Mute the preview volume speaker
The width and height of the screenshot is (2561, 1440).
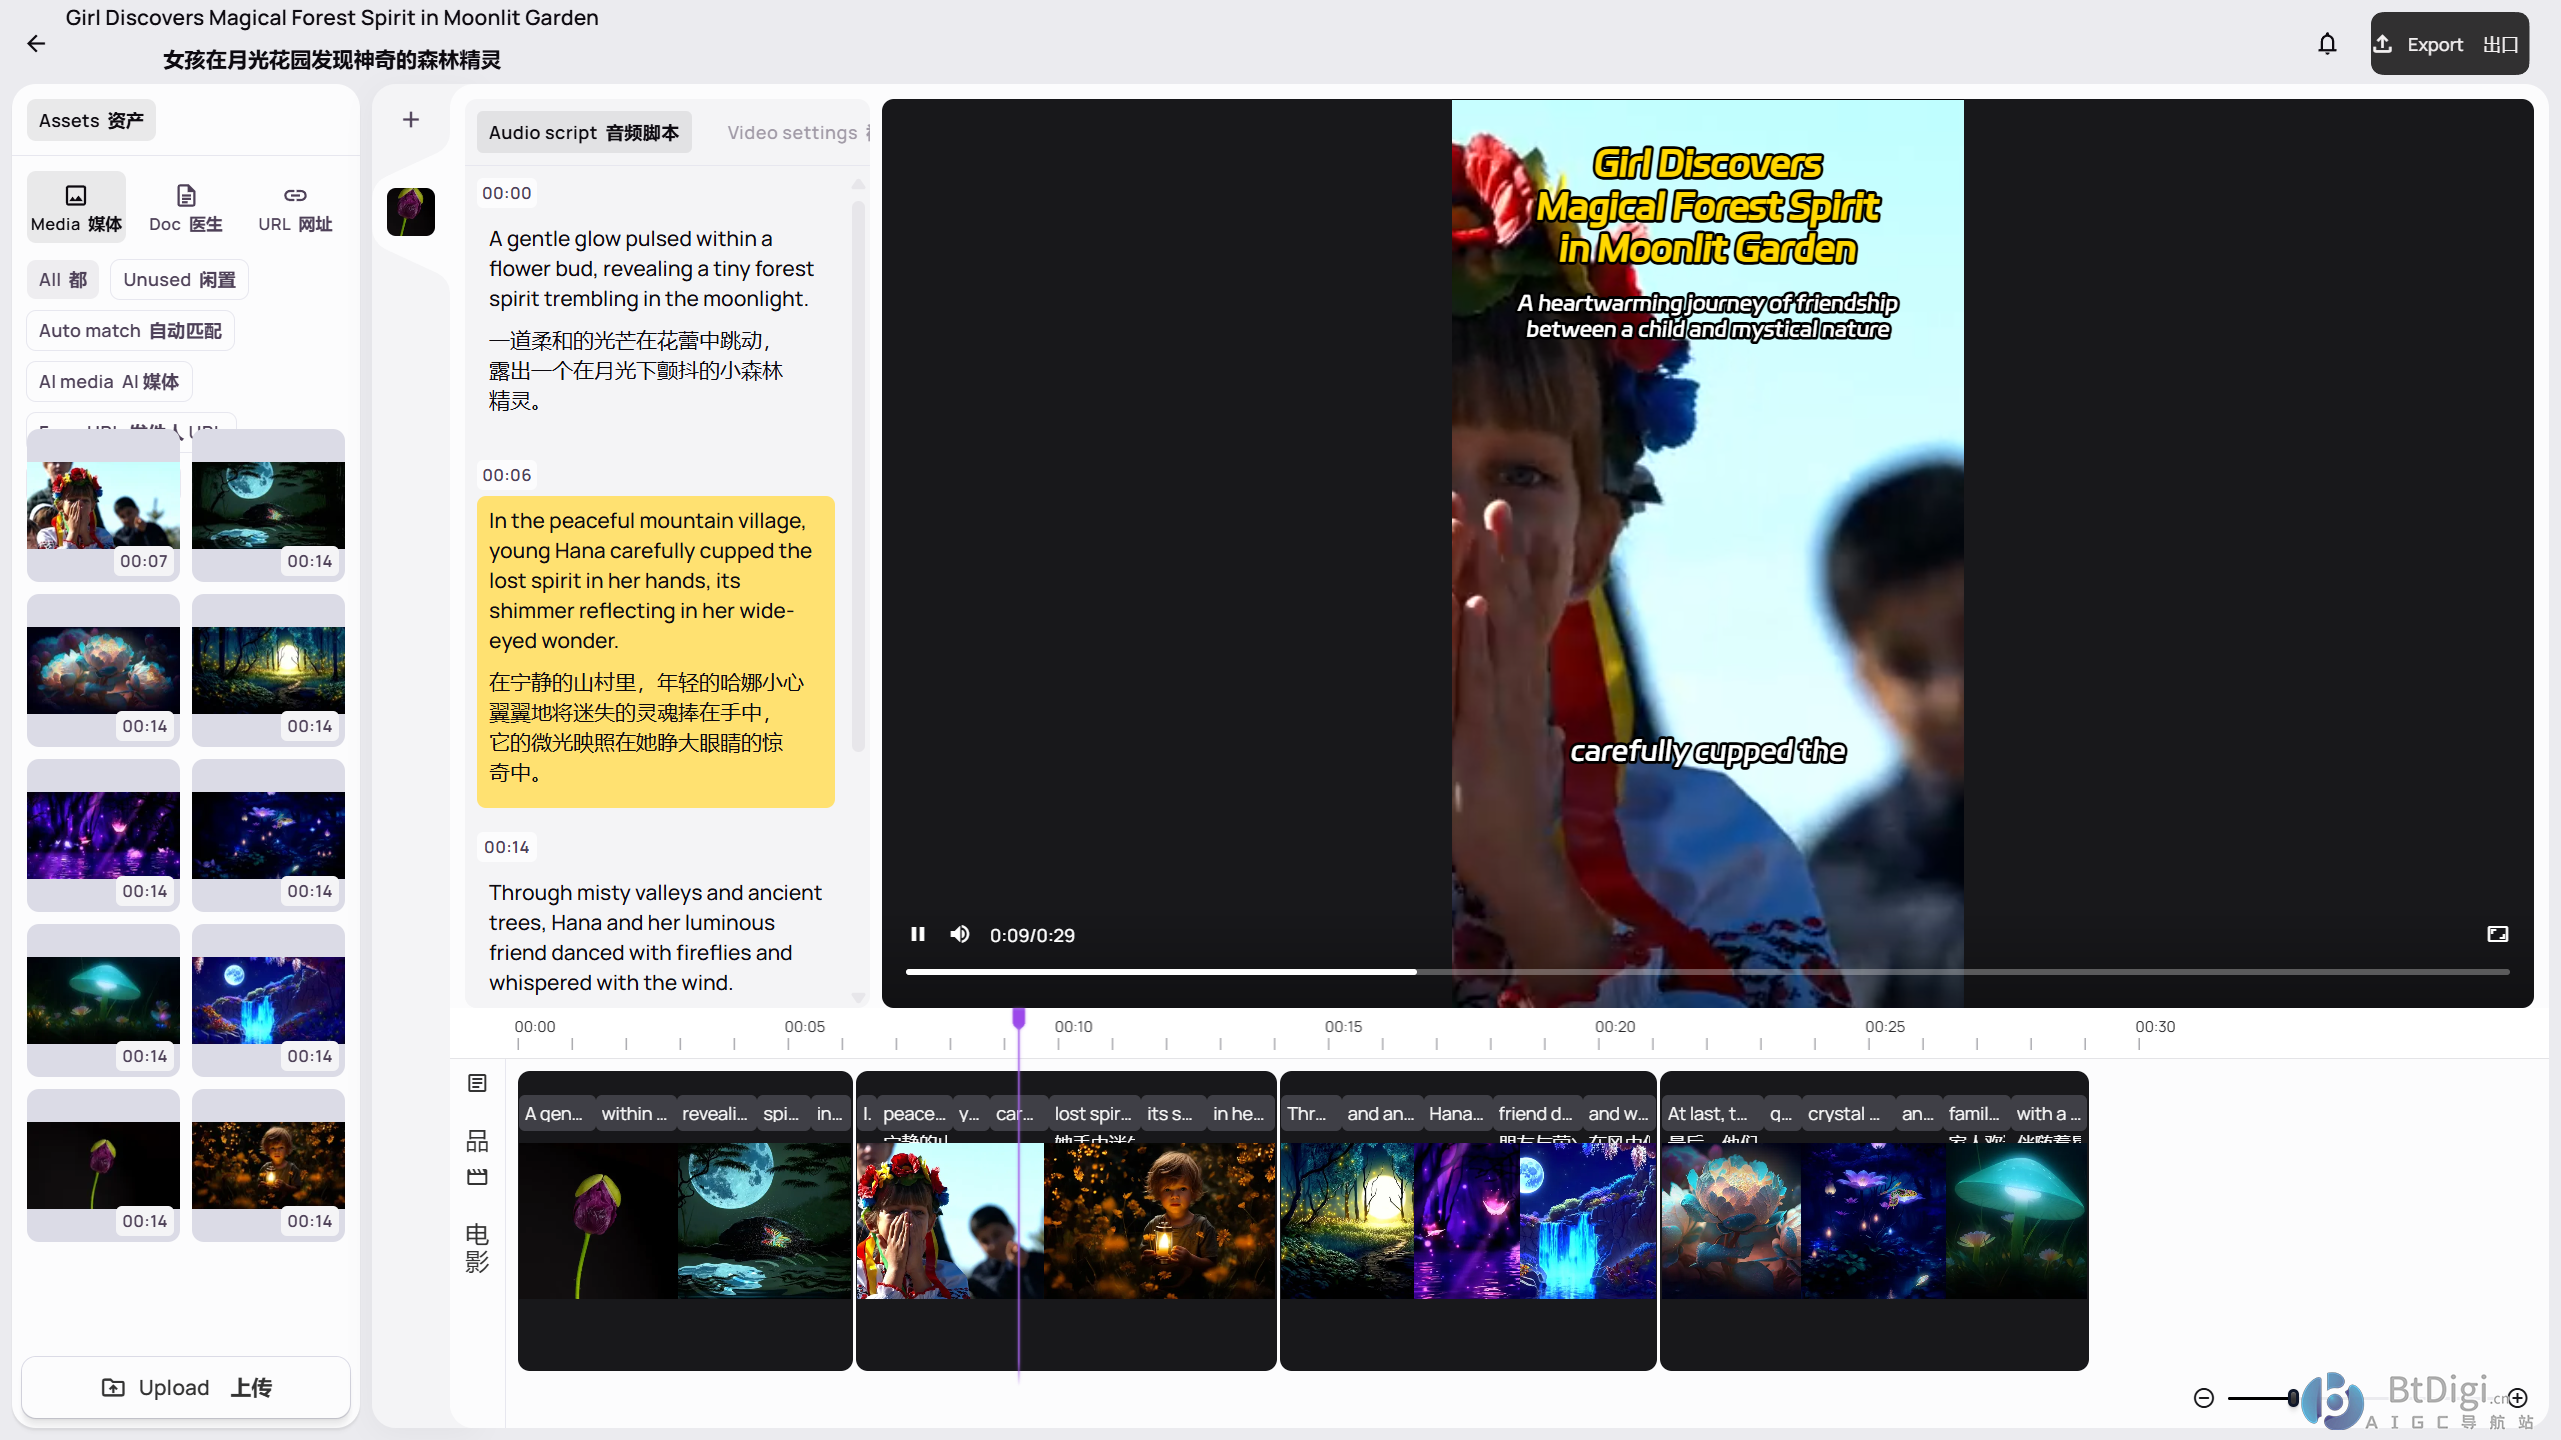960,934
